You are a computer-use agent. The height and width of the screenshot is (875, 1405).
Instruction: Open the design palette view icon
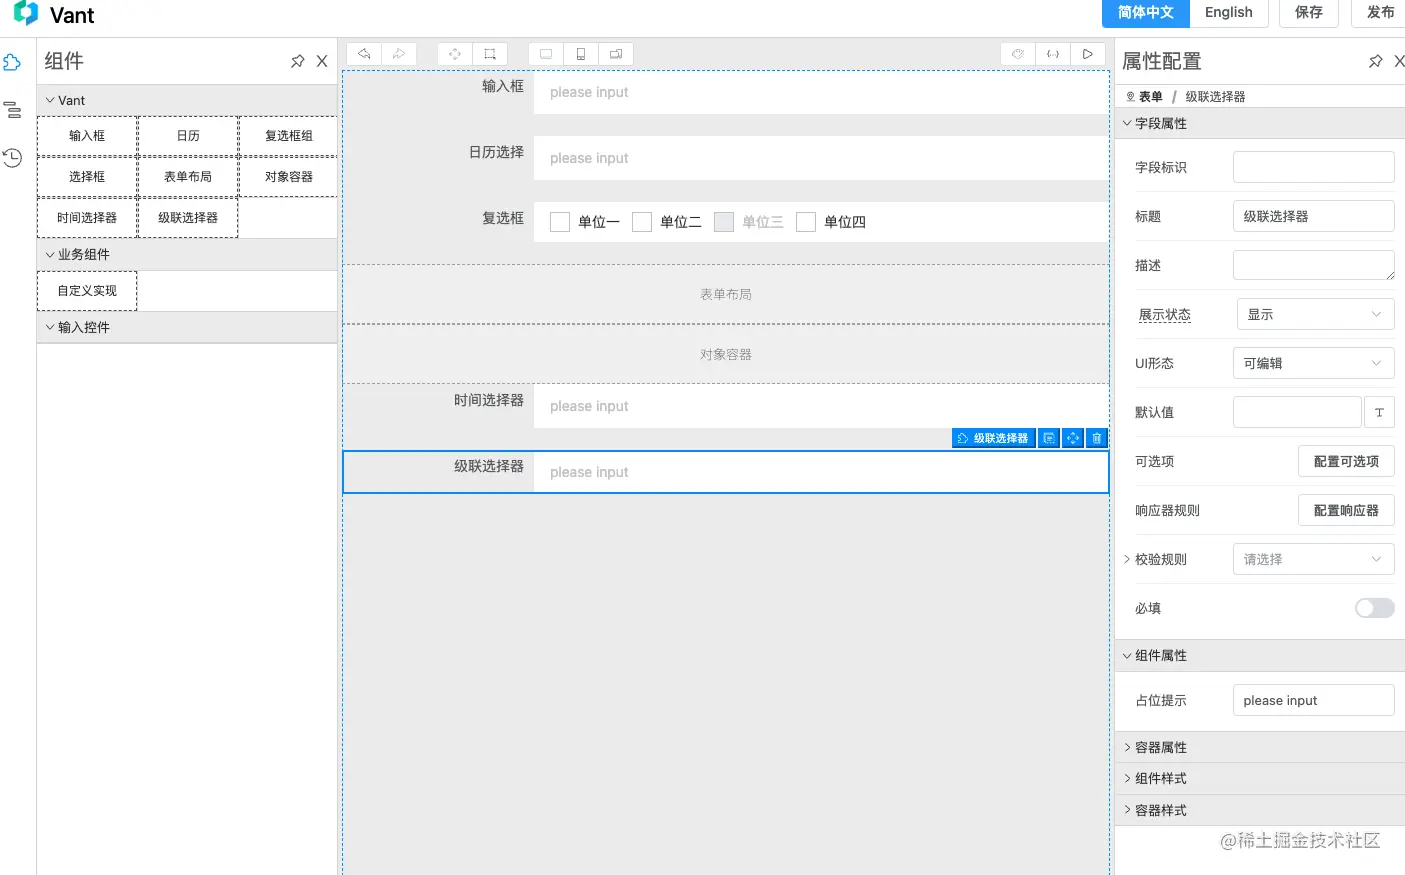point(1018,54)
